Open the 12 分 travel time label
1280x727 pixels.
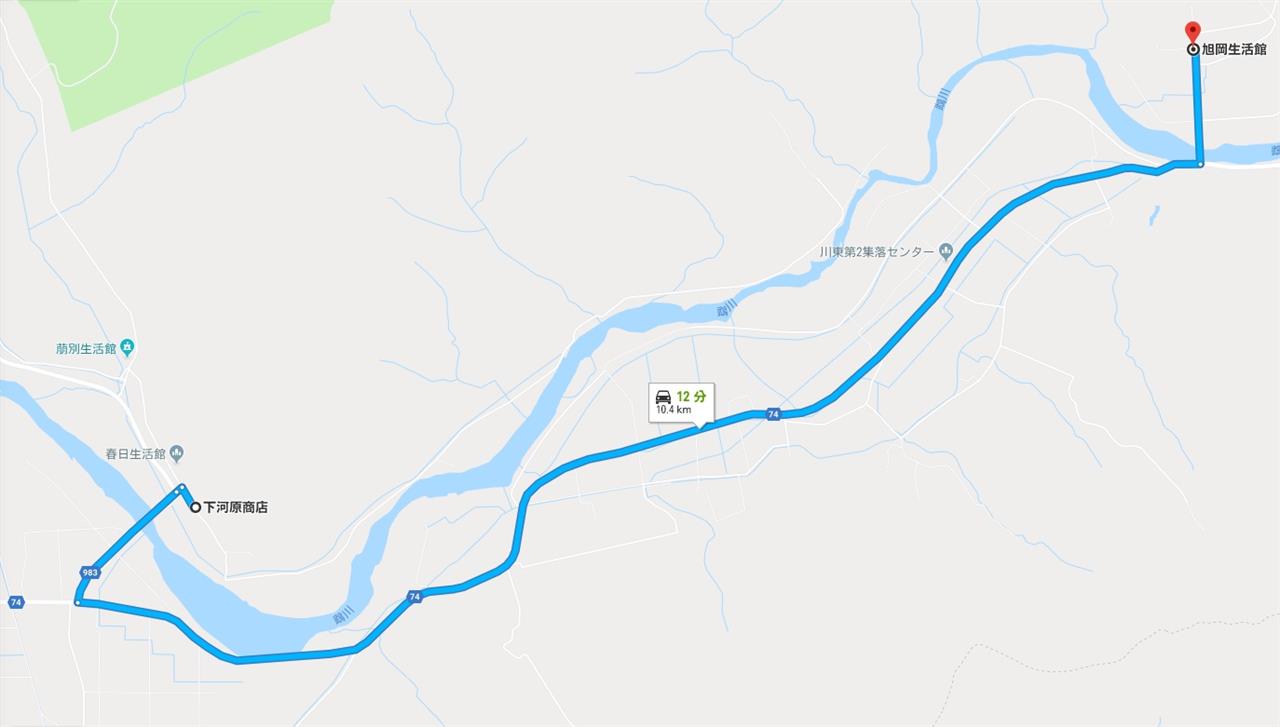click(x=691, y=396)
